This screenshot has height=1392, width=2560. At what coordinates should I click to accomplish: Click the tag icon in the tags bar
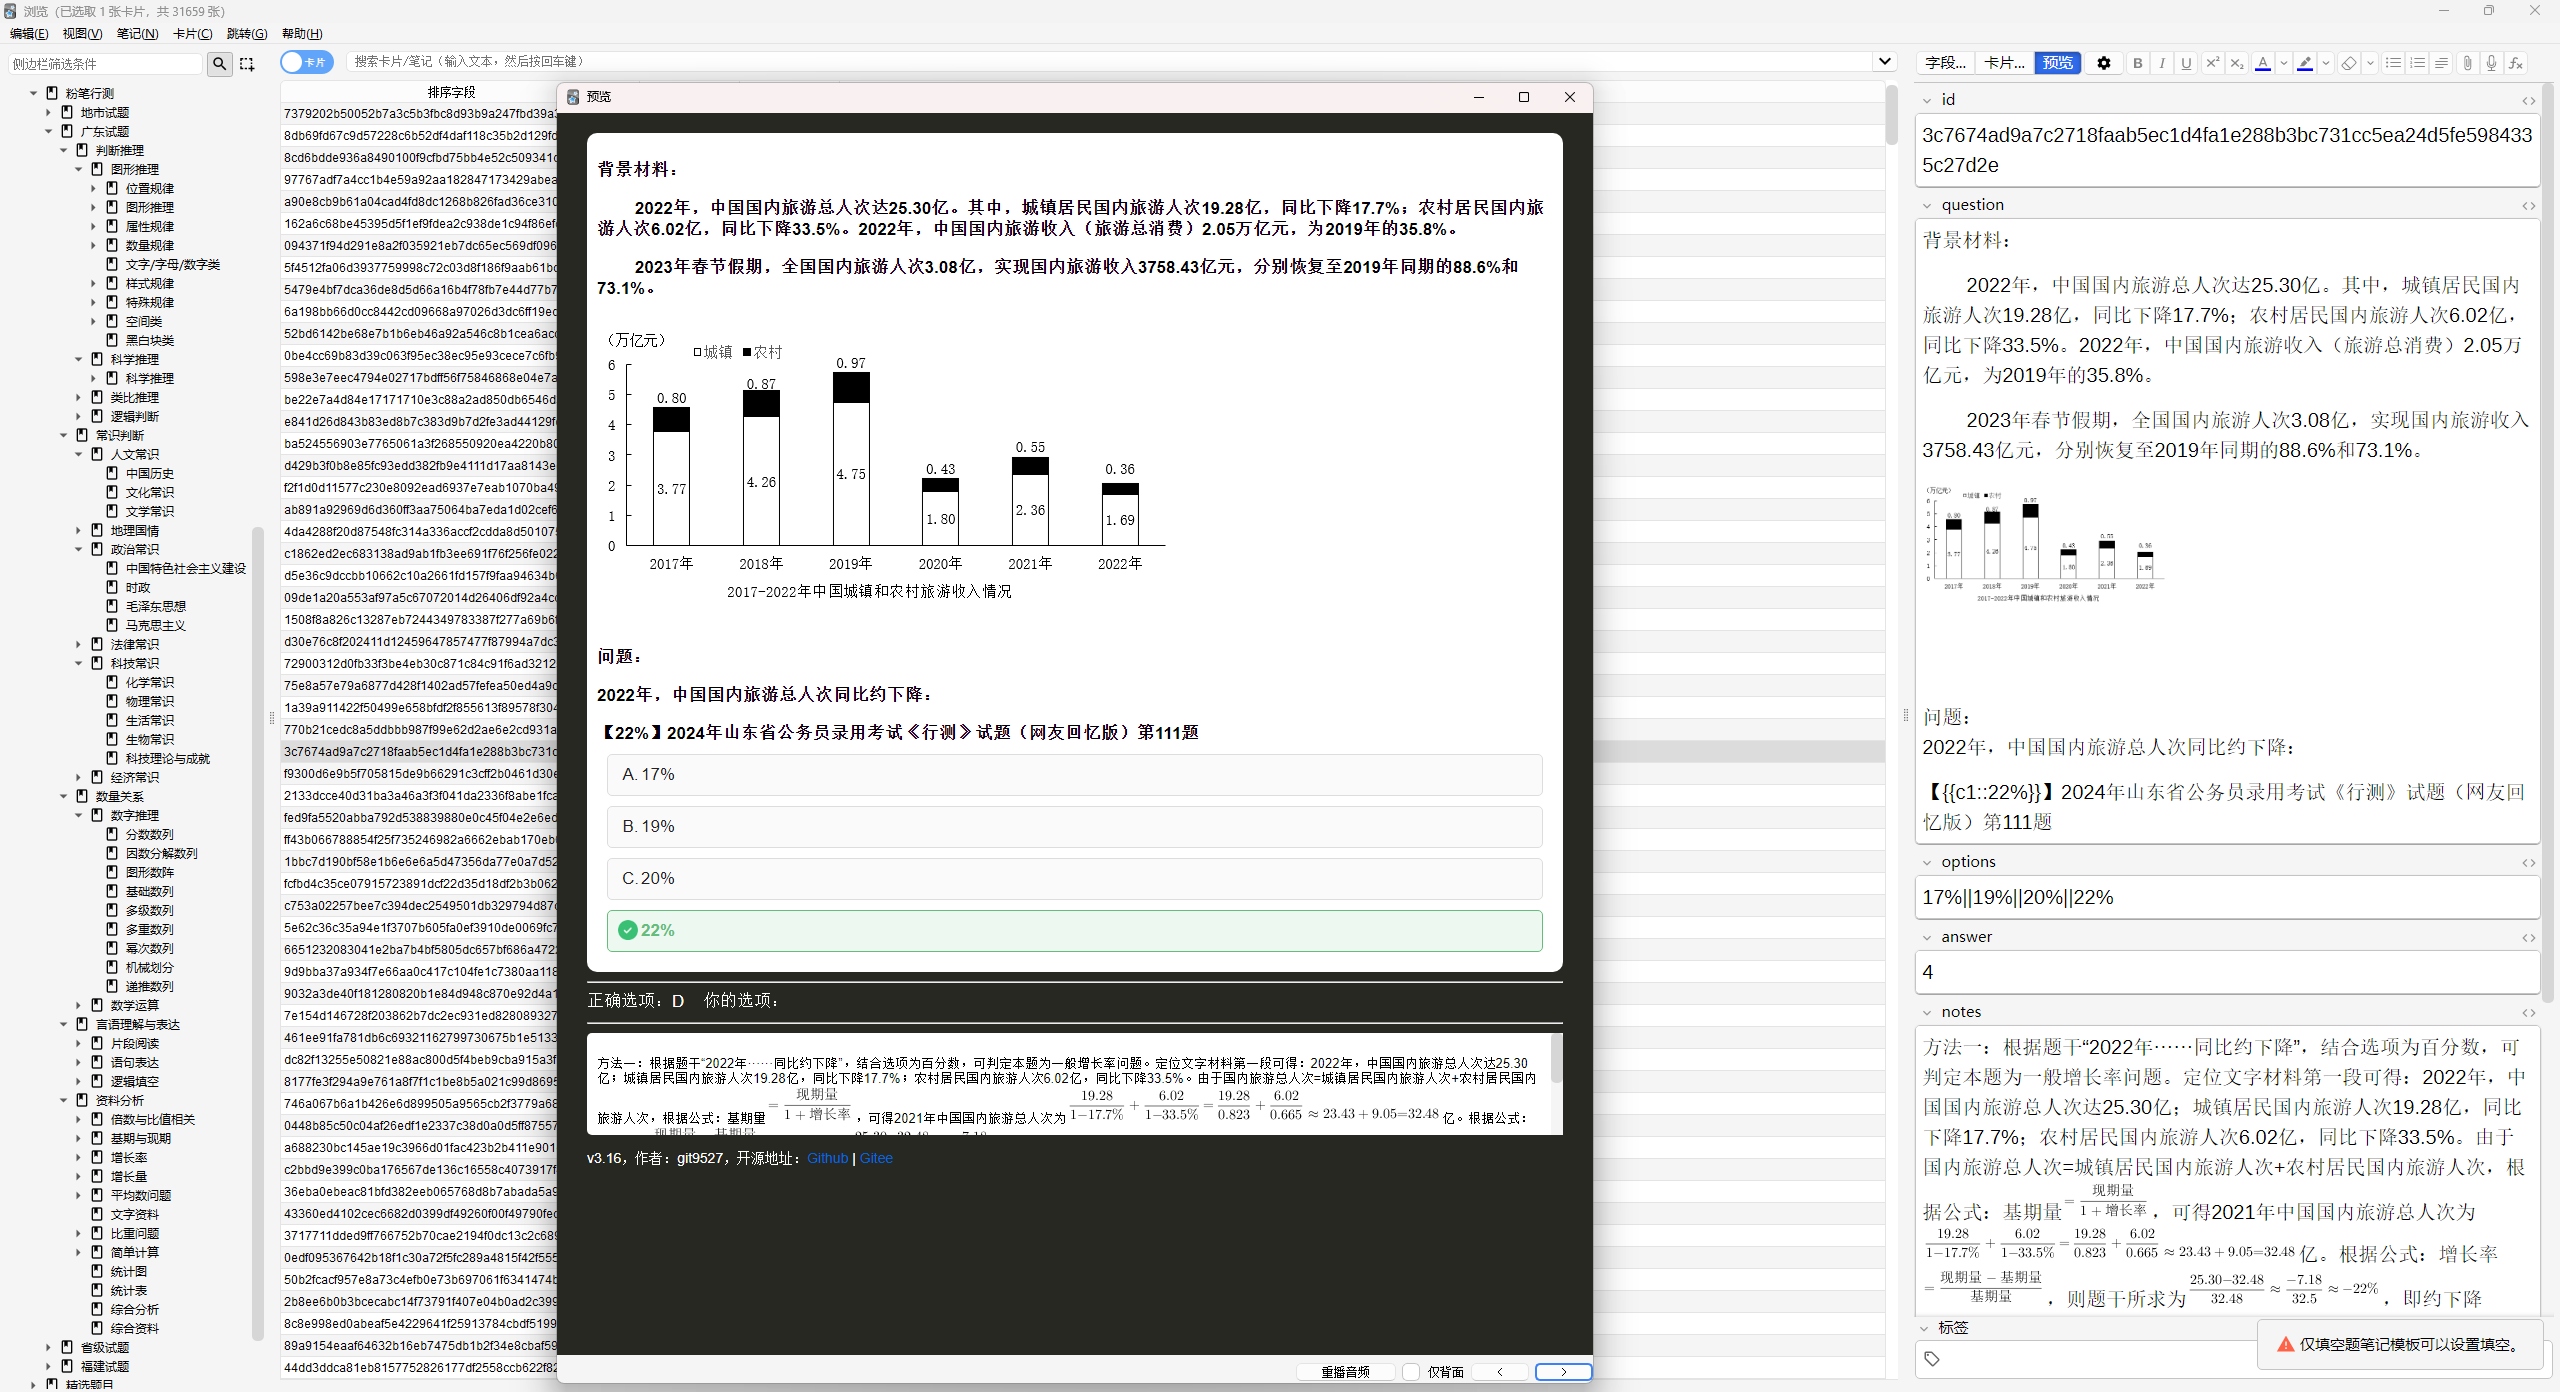1932,1358
